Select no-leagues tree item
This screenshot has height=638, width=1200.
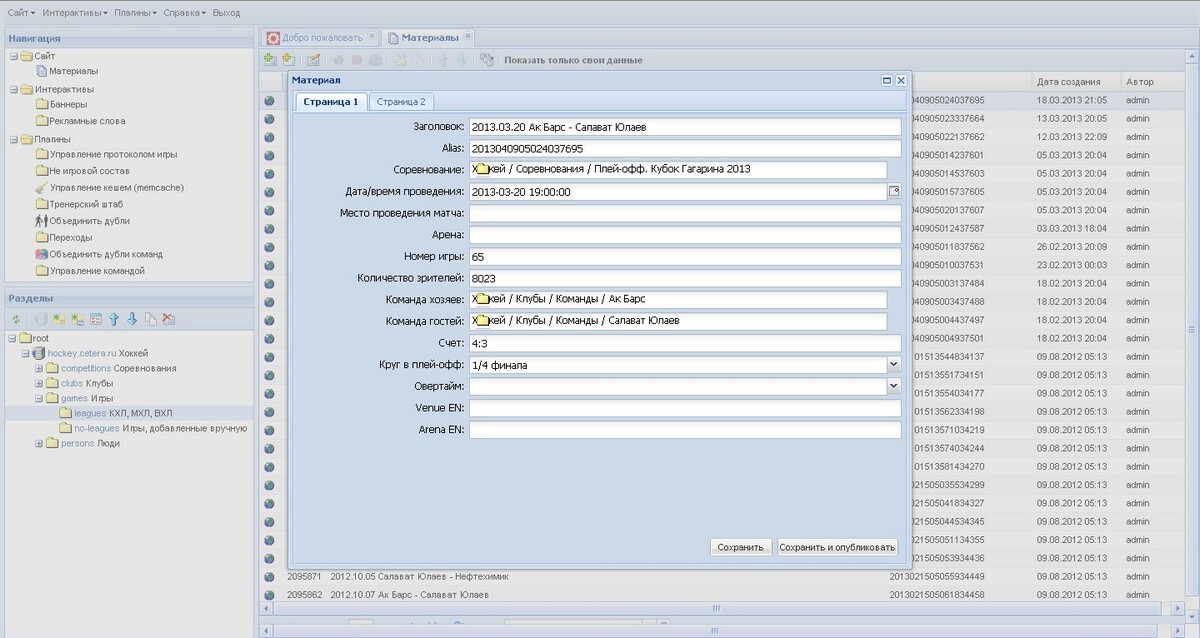tap(96, 428)
